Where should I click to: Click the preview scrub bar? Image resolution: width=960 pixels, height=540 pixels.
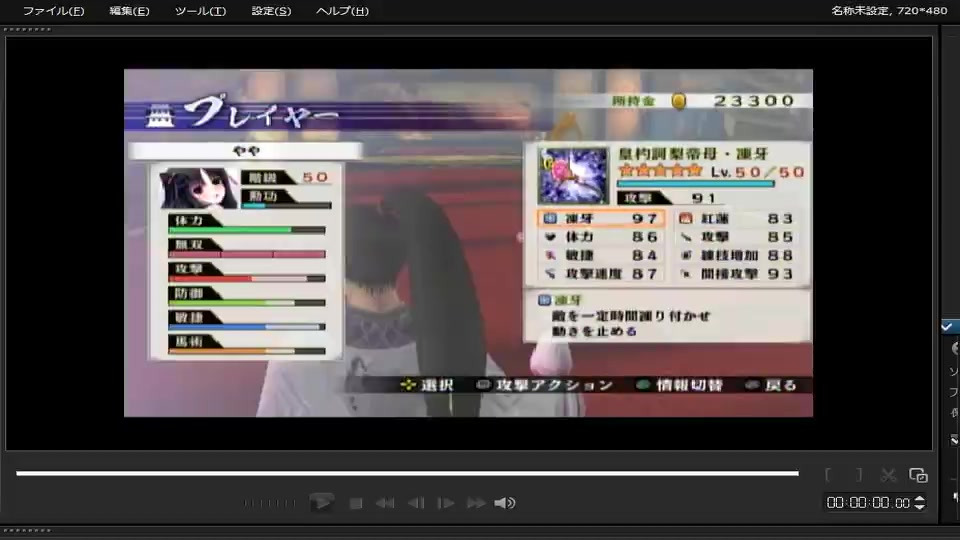point(407,473)
